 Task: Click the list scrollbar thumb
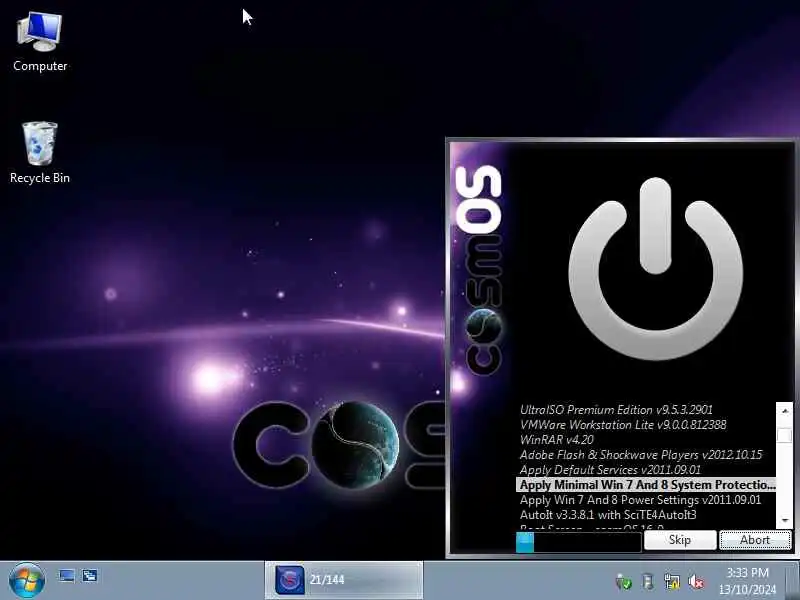coord(785,435)
